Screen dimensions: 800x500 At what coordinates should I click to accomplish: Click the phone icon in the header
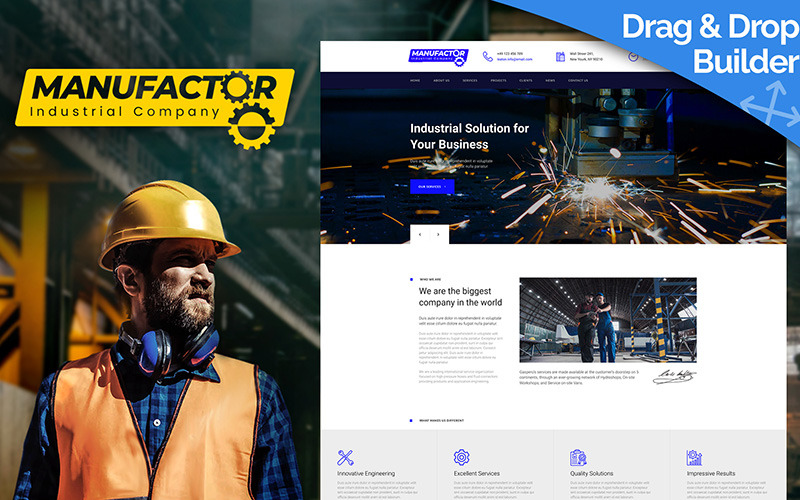(x=487, y=57)
